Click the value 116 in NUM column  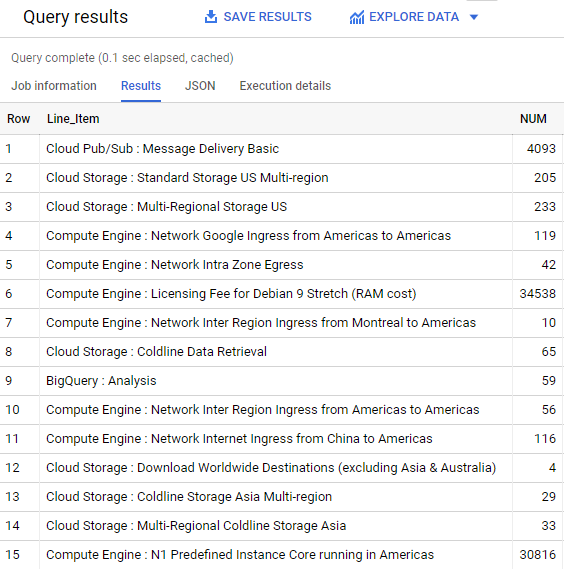545,439
